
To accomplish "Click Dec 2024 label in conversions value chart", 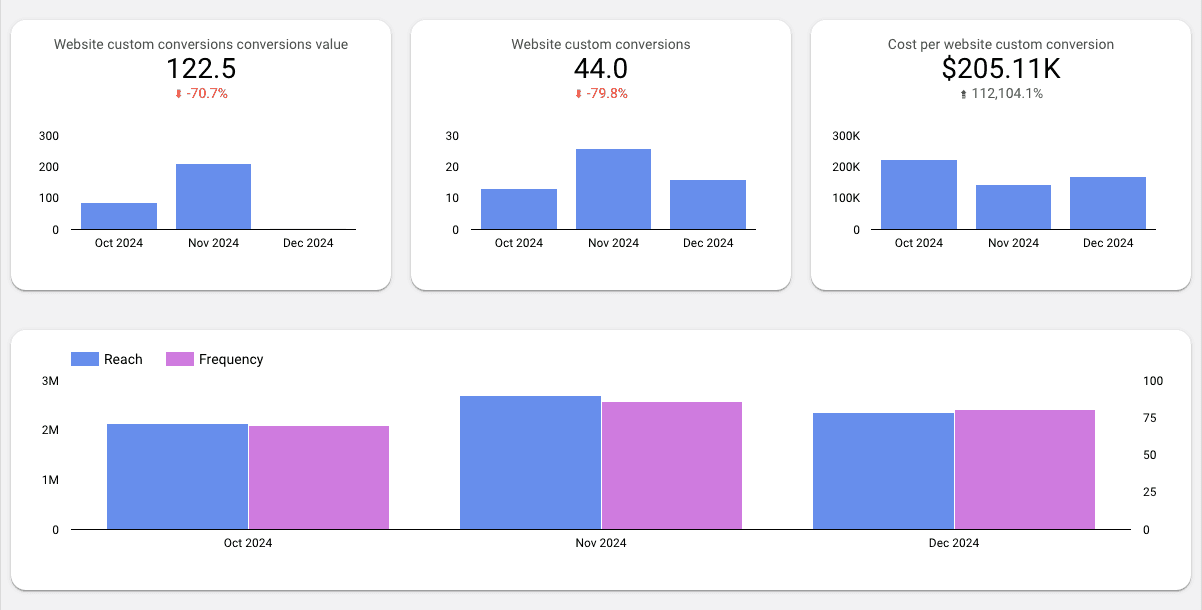I will (x=308, y=243).
